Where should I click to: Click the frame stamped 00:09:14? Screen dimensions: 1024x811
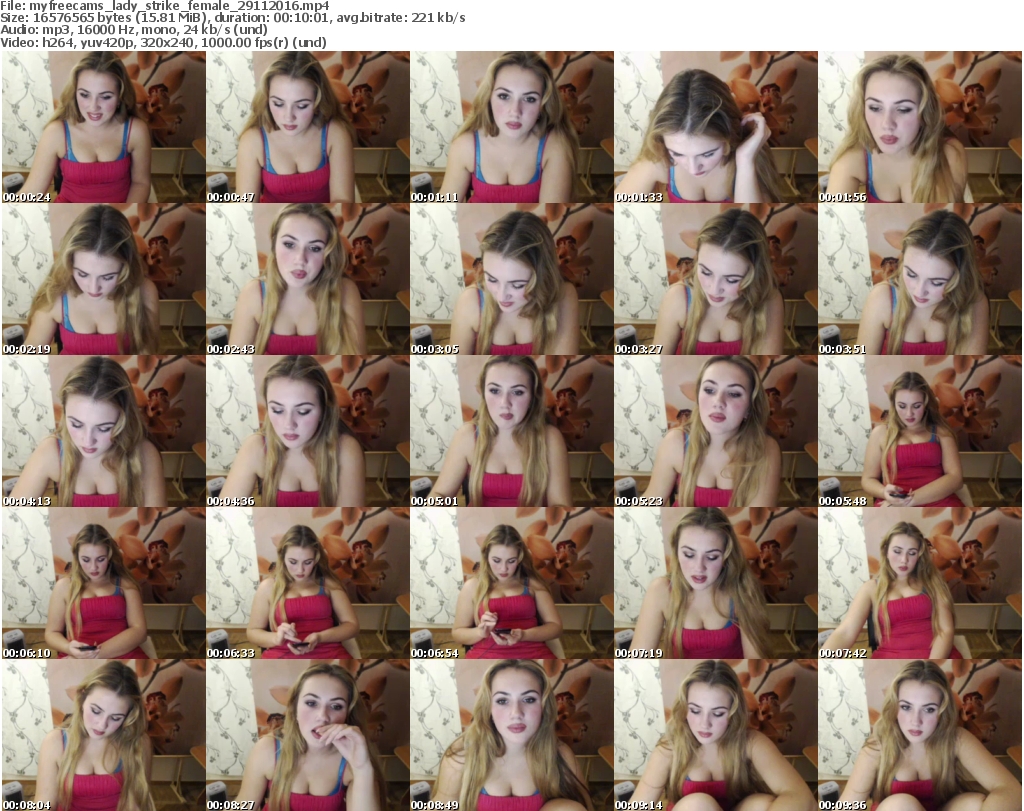716,735
